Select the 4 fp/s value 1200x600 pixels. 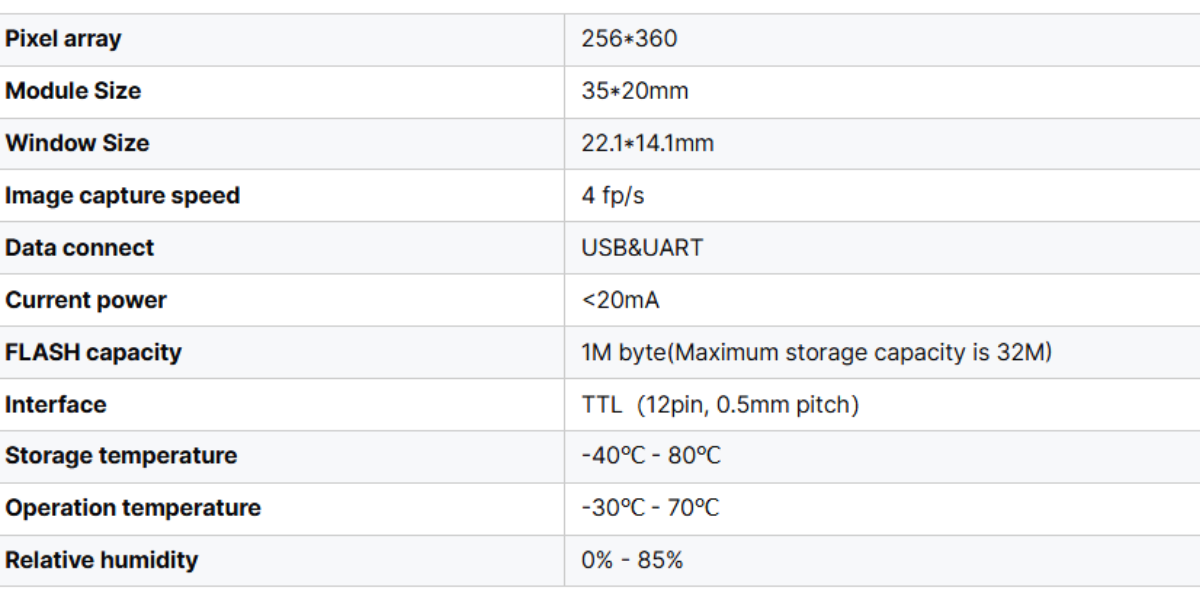(x=613, y=196)
